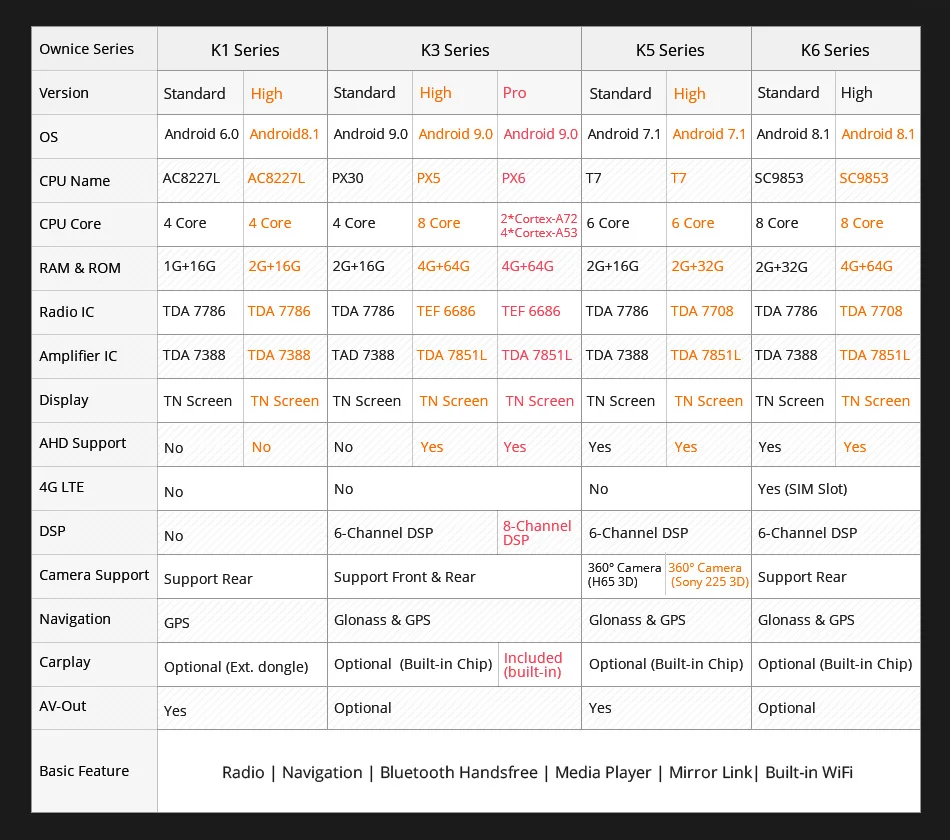Click the 2*Cortex-A72 4*Cortex-A53 cell

tap(539, 225)
